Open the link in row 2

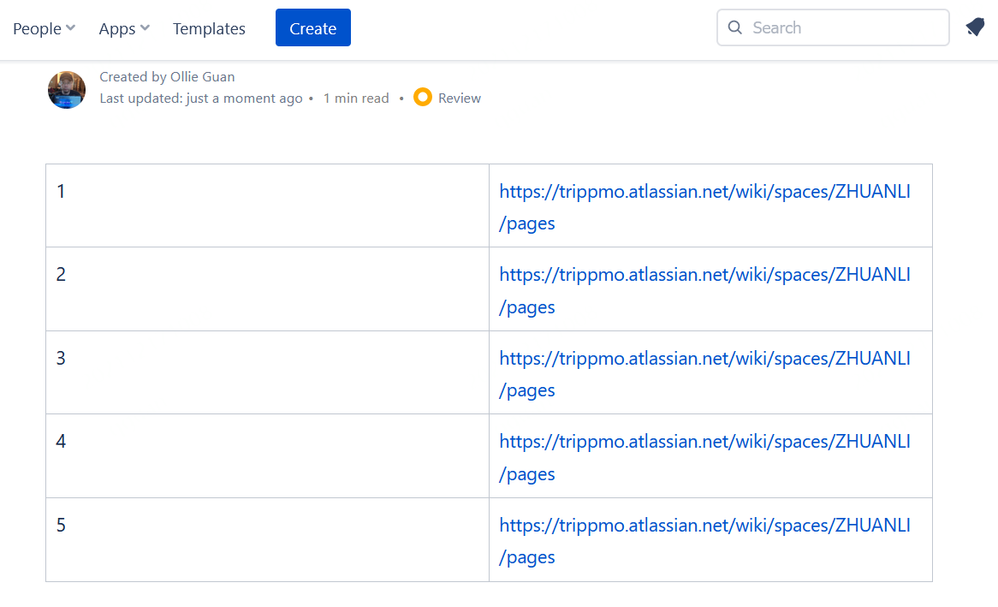[705, 290]
